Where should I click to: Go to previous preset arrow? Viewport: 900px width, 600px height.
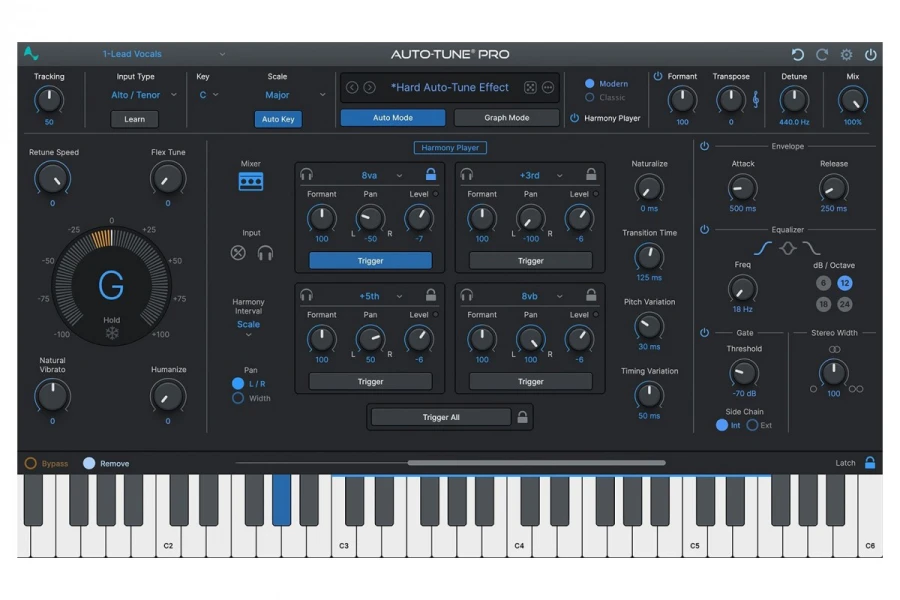(352, 87)
